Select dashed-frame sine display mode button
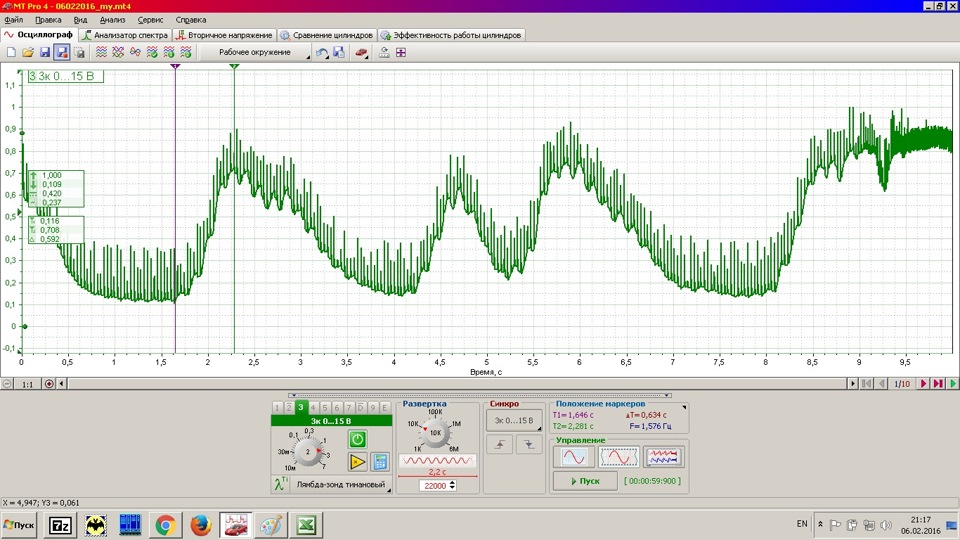 point(618,457)
